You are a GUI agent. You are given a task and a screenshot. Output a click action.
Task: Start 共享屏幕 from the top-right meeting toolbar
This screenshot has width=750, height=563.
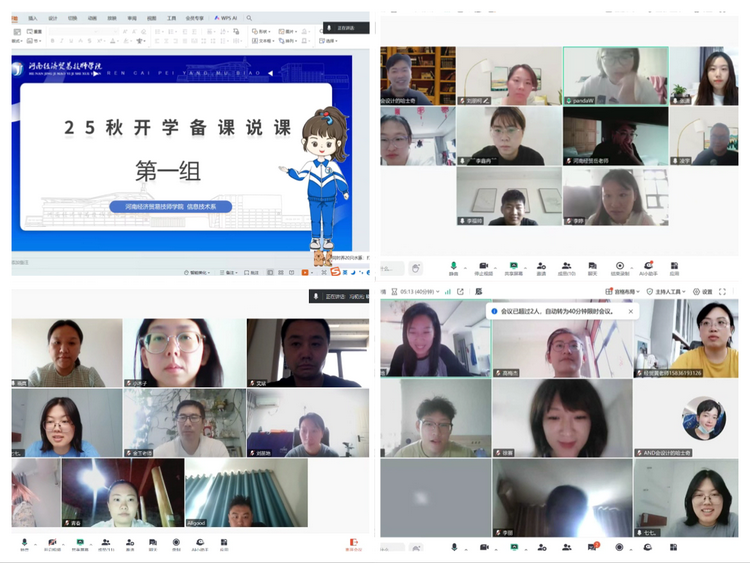click(x=512, y=267)
